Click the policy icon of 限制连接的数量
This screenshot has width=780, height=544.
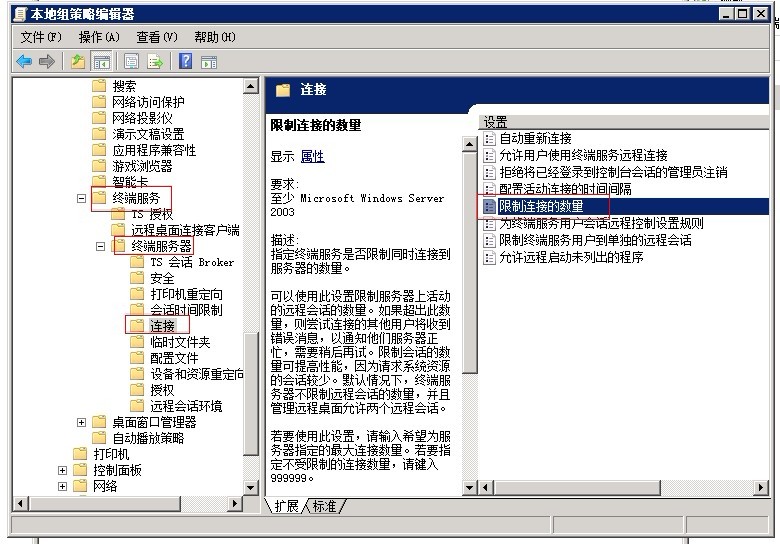coord(489,206)
